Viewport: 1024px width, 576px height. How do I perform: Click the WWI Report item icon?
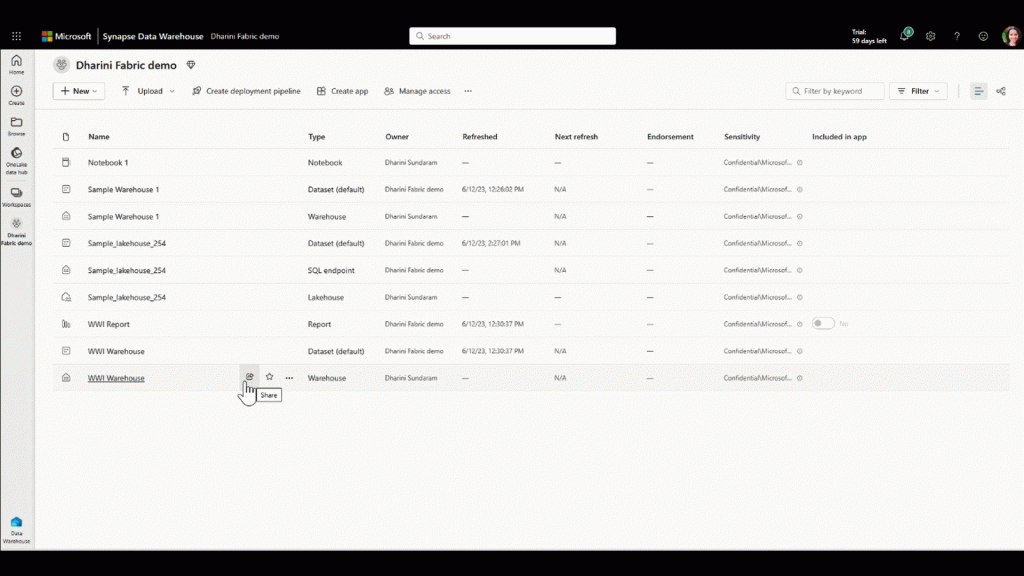click(66, 324)
